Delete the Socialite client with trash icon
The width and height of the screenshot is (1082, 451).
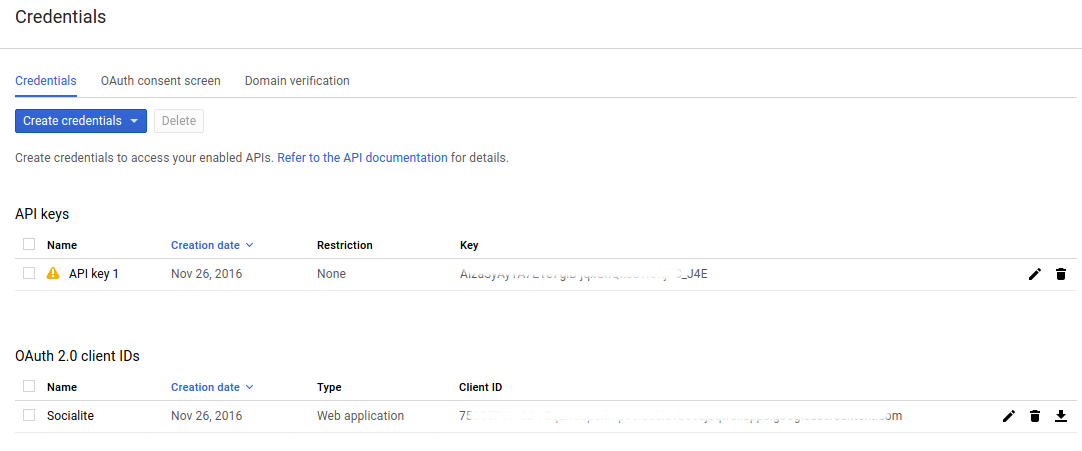pyautogui.click(x=1035, y=416)
